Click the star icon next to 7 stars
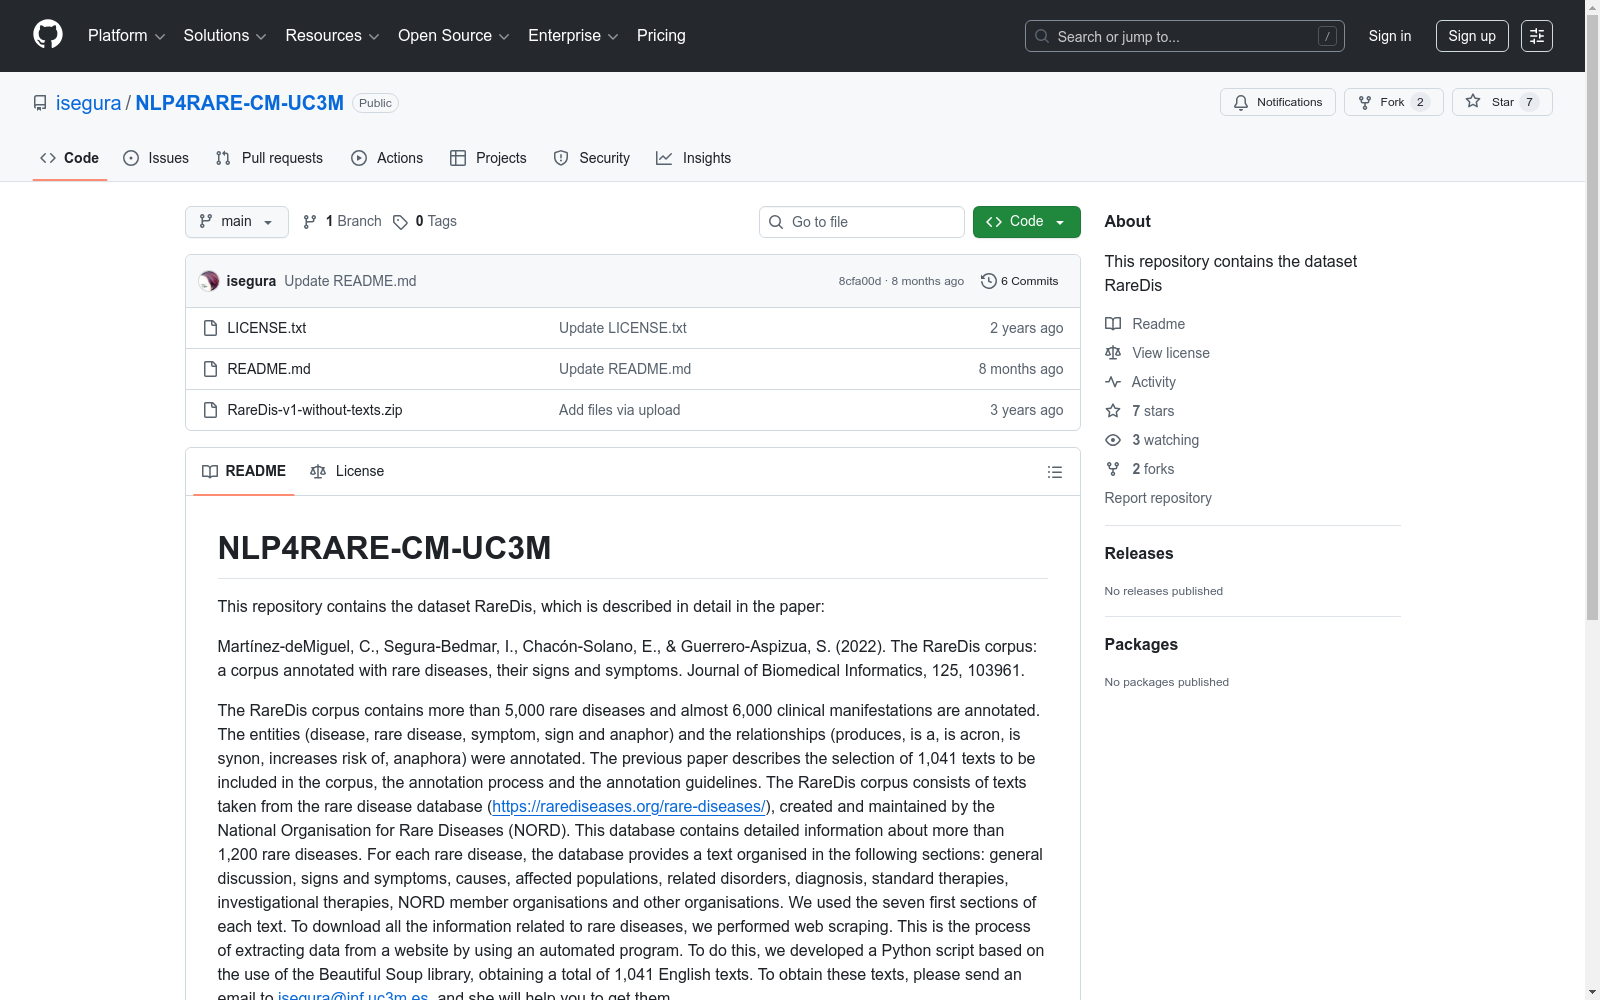Screen dimensions: 1600x1000 pyautogui.click(x=1113, y=411)
